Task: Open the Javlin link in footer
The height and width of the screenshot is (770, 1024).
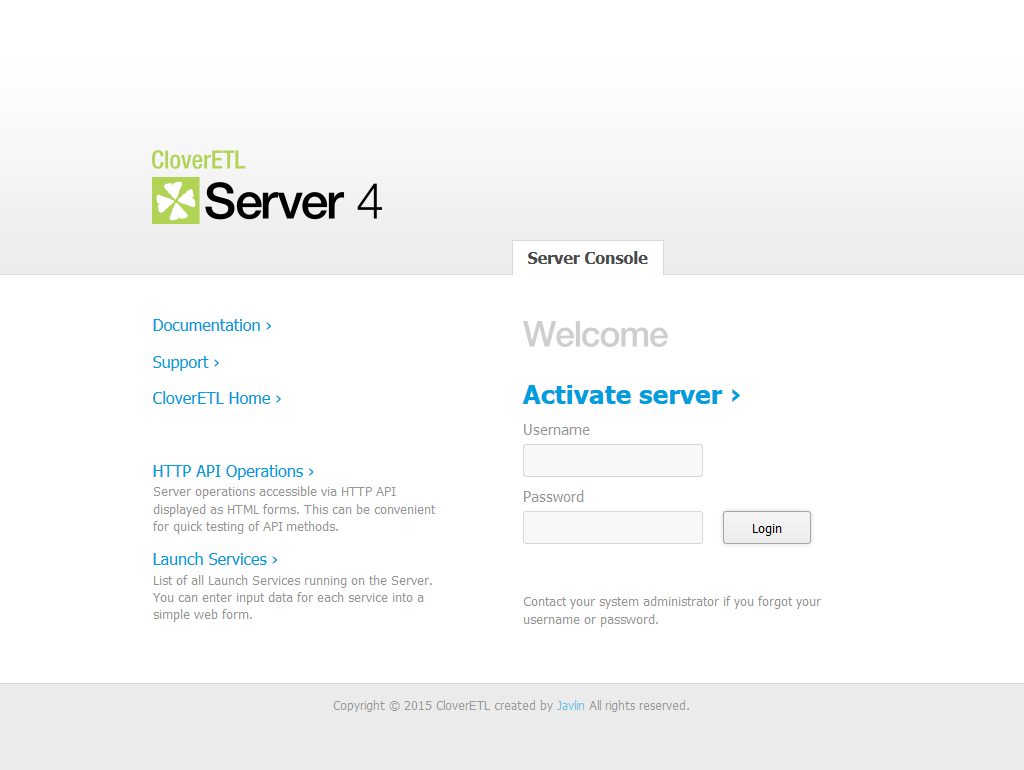Action: [x=570, y=705]
